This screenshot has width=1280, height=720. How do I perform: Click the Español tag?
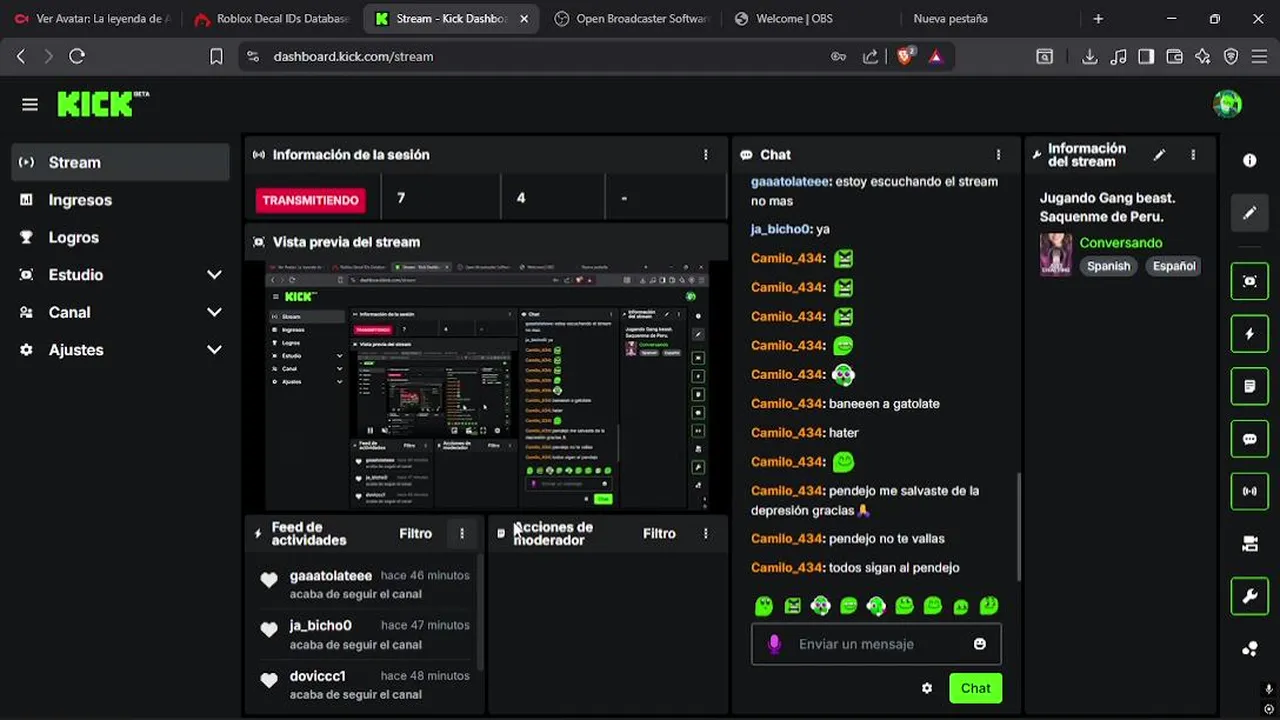[x=1174, y=266]
